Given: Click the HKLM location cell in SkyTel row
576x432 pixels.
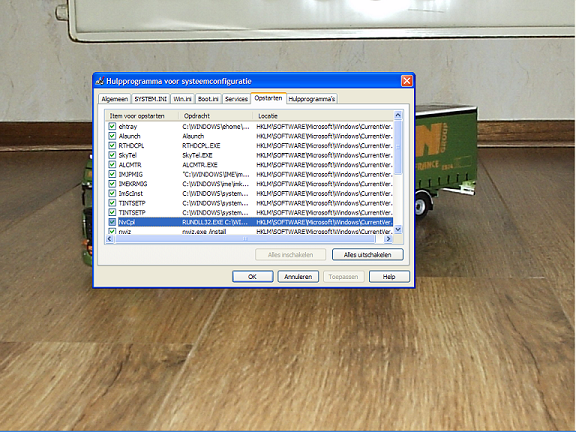Looking at the screenshot, I should coord(324,155).
